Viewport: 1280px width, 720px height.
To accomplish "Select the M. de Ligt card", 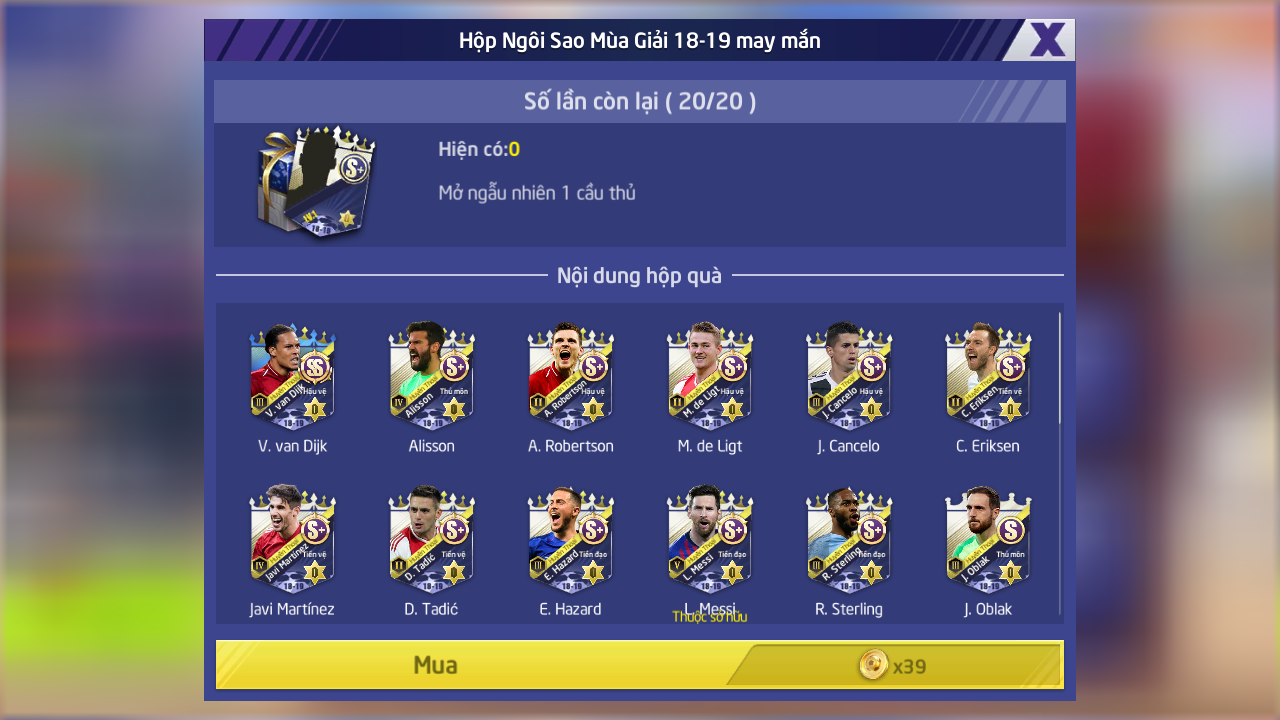I will pyautogui.click(x=709, y=376).
